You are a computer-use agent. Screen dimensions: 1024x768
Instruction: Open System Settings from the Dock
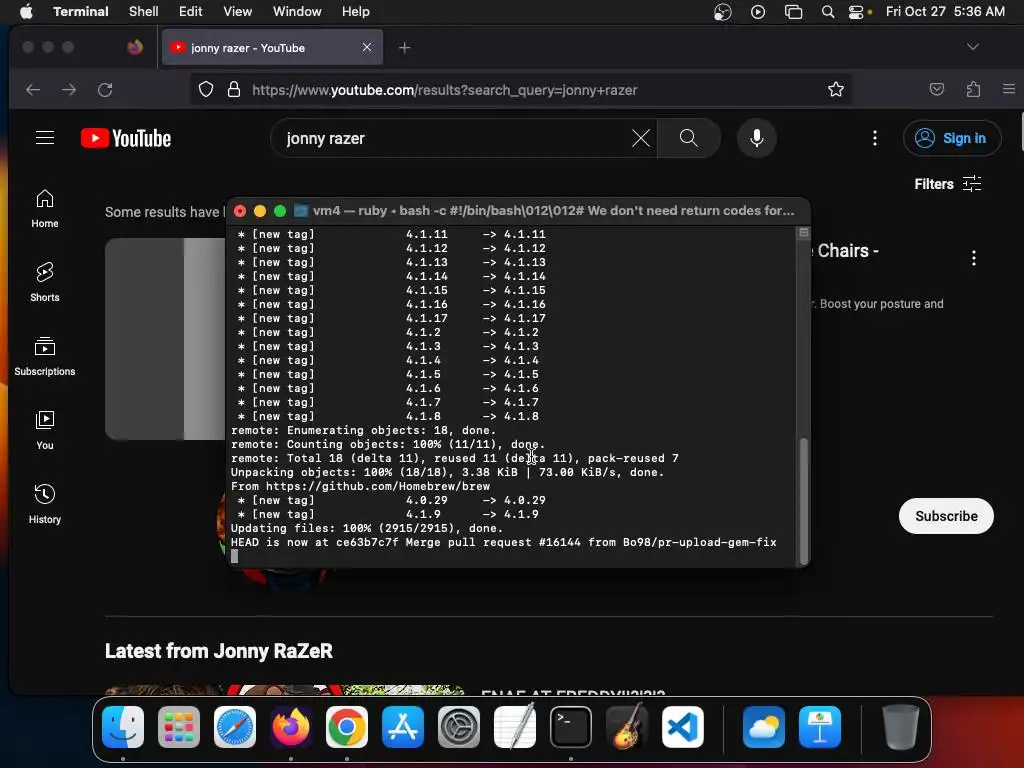(x=458, y=727)
